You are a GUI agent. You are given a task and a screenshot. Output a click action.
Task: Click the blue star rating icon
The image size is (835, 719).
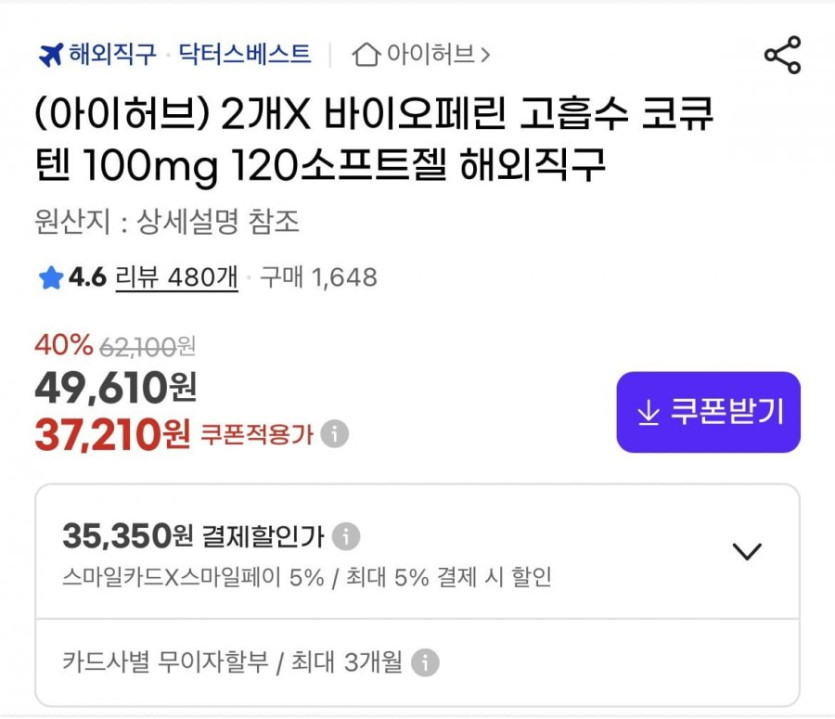coord(50,278)
